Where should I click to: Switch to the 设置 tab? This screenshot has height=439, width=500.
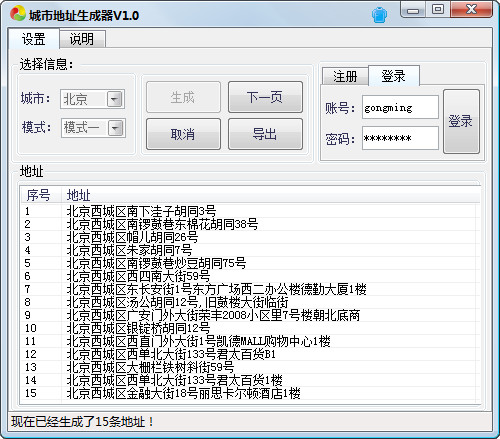pos(33,39)
